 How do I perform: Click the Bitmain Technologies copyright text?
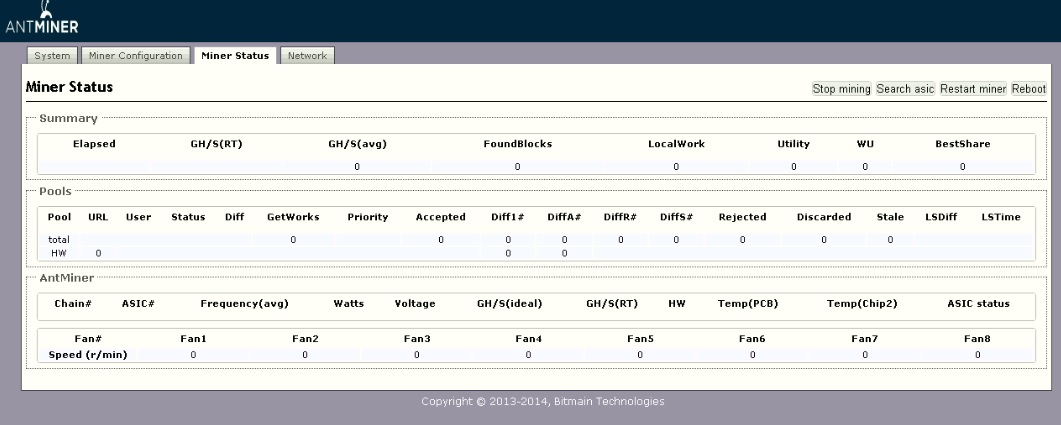tap(543, 401)
